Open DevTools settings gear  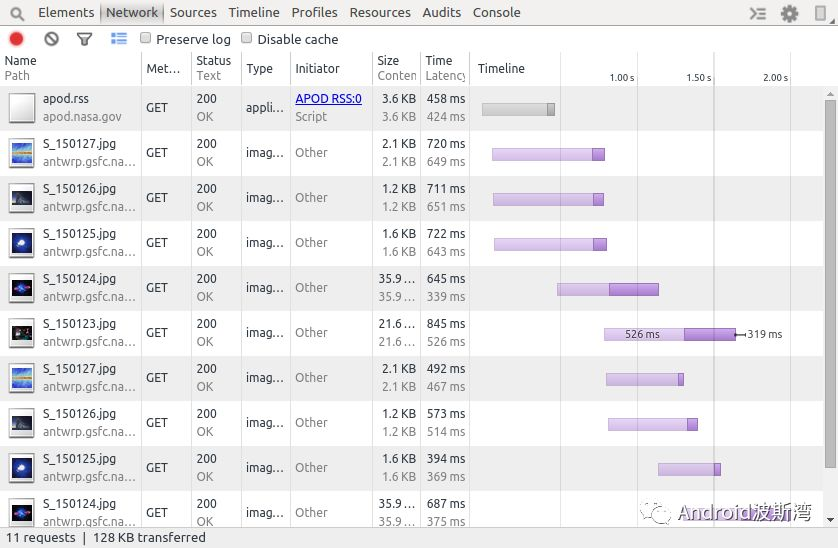(x=790, y=13)
